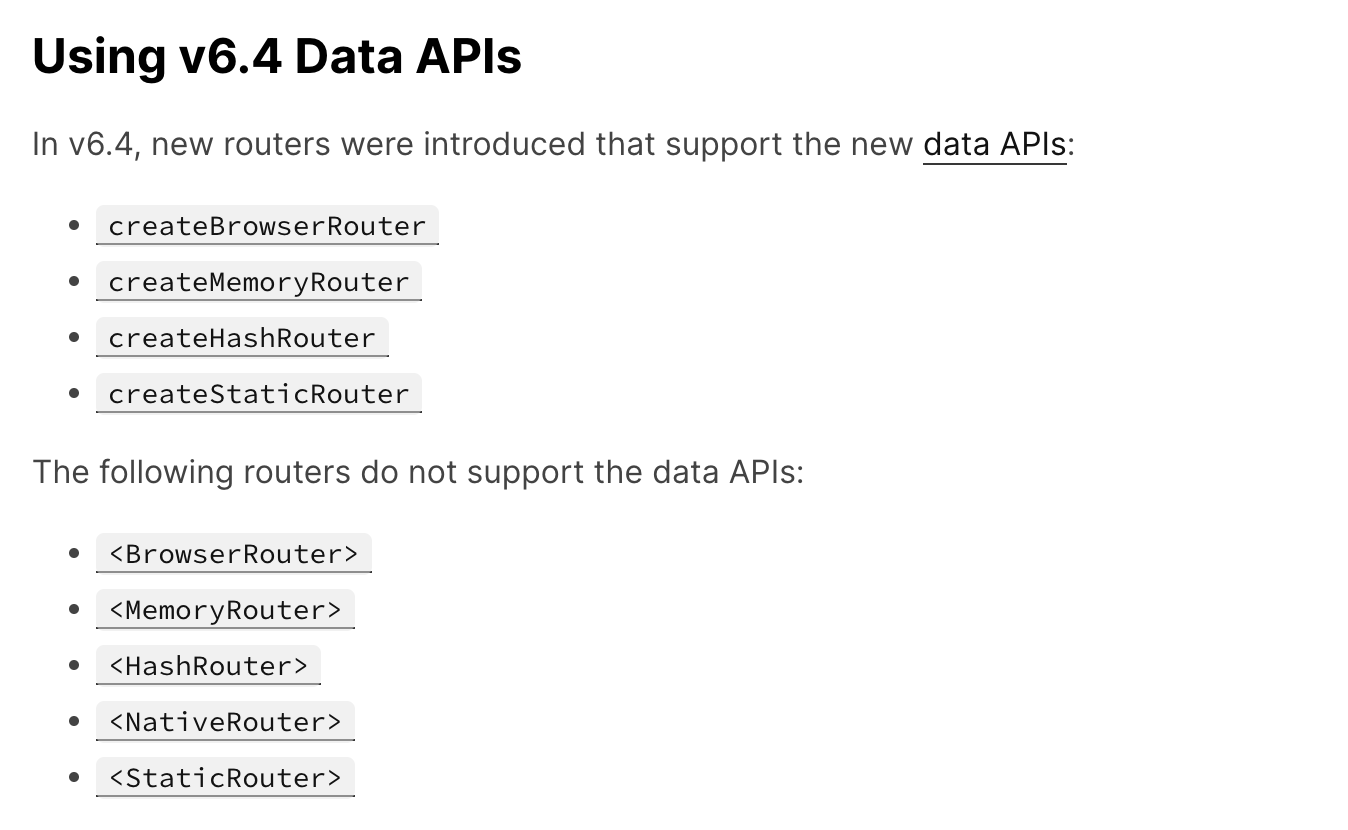
Task: Open the createMemoryRouter reference link
Action: (259, 282)
